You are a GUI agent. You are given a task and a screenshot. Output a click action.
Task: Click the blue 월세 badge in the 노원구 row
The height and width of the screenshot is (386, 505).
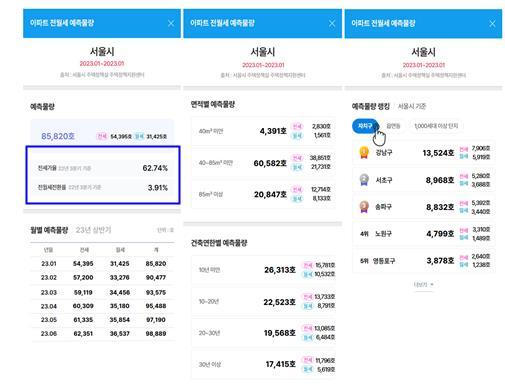point(464,238)
